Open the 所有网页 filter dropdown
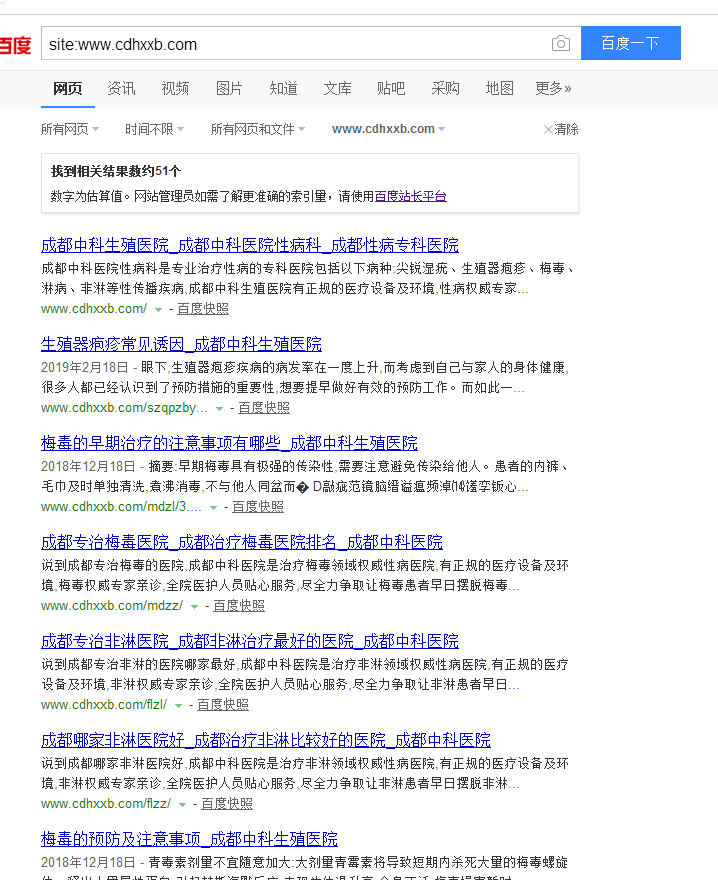 (x=70, y=129)
